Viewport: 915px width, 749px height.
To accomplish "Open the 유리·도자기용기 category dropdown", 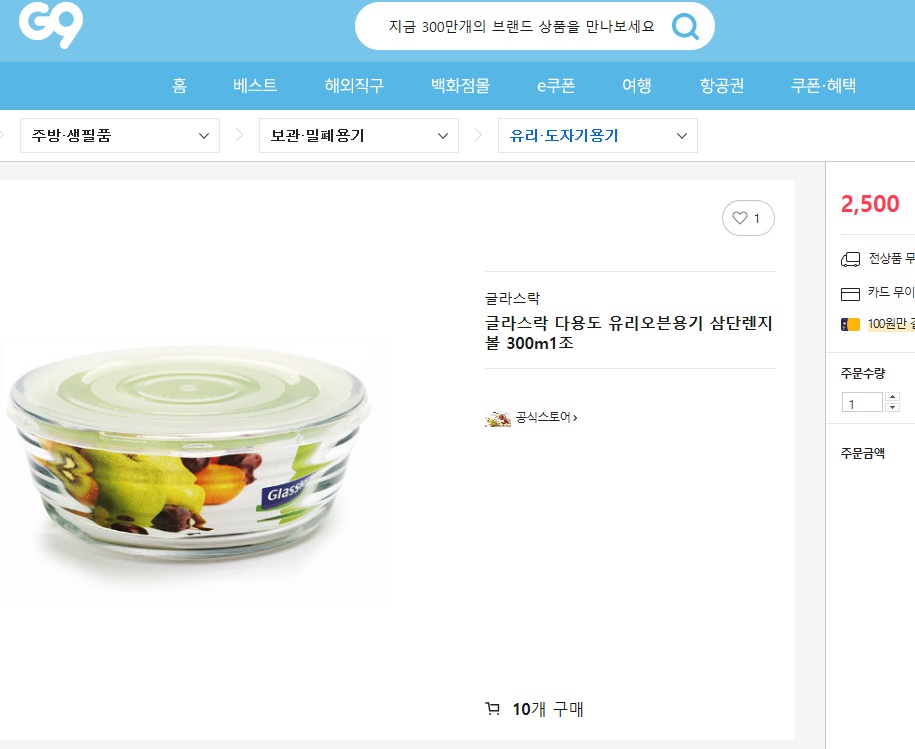I will (598, 135).
